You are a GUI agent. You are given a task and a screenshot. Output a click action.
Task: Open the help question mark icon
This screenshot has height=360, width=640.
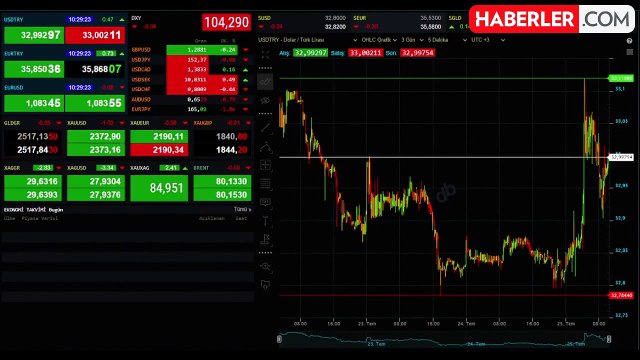tap(629, 41)
